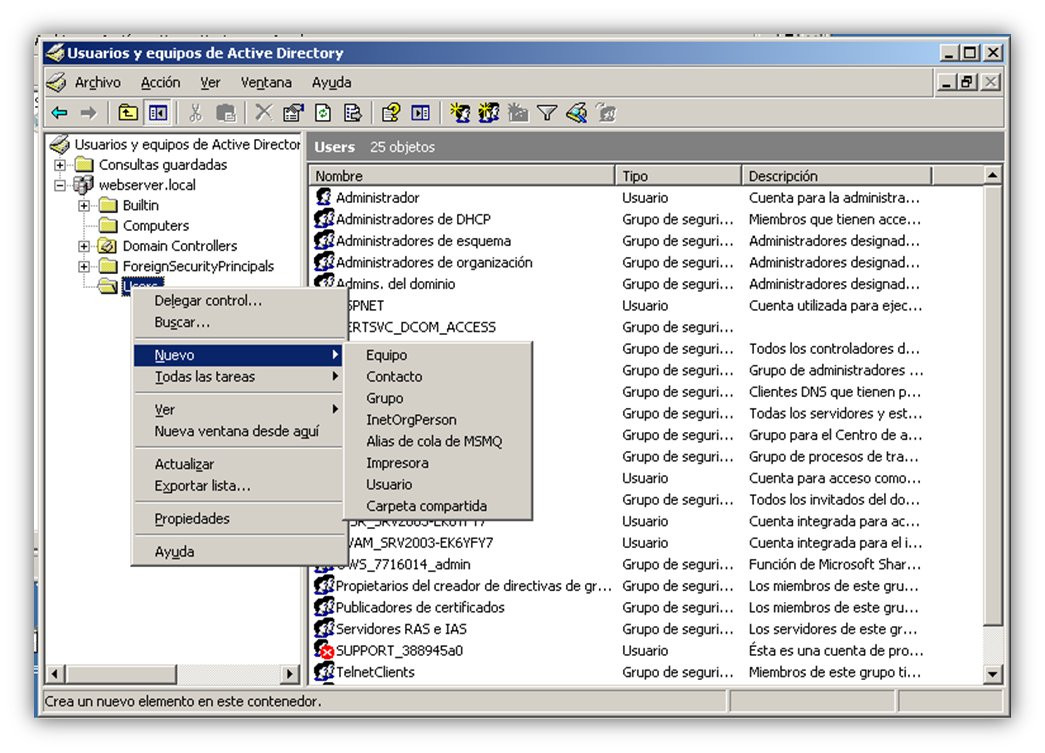
Task: Open the Todas las tareas submenu arrow
Action: click(x=335, y=376)
